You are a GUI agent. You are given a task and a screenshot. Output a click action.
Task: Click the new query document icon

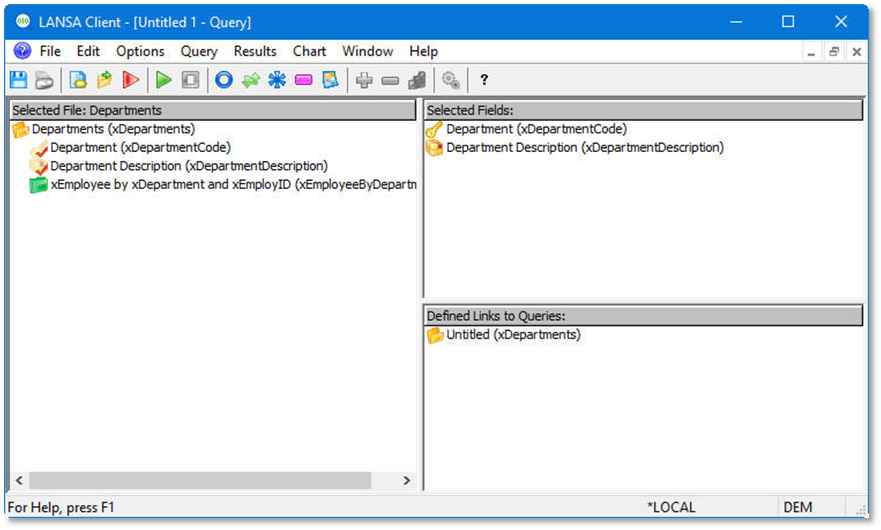coord(78,80)
